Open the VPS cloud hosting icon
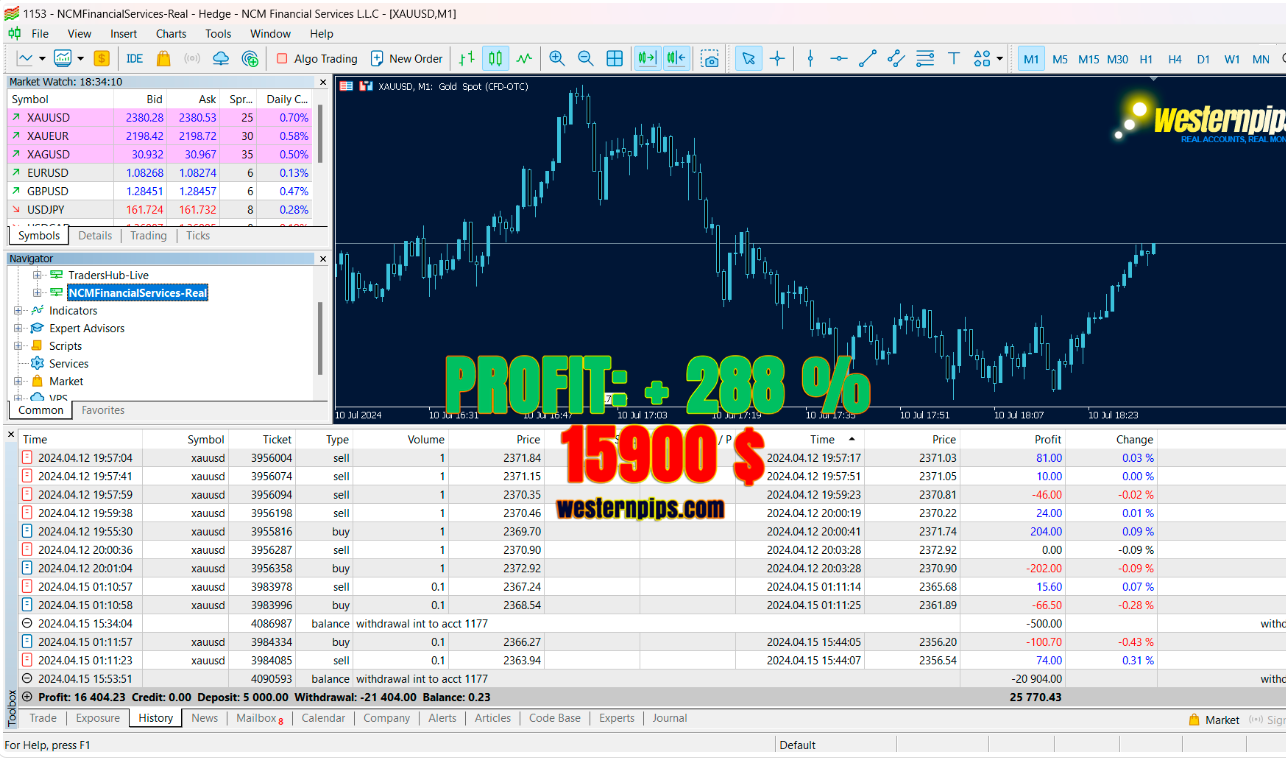Screen dimensions: 1286x760 point(221,59)
